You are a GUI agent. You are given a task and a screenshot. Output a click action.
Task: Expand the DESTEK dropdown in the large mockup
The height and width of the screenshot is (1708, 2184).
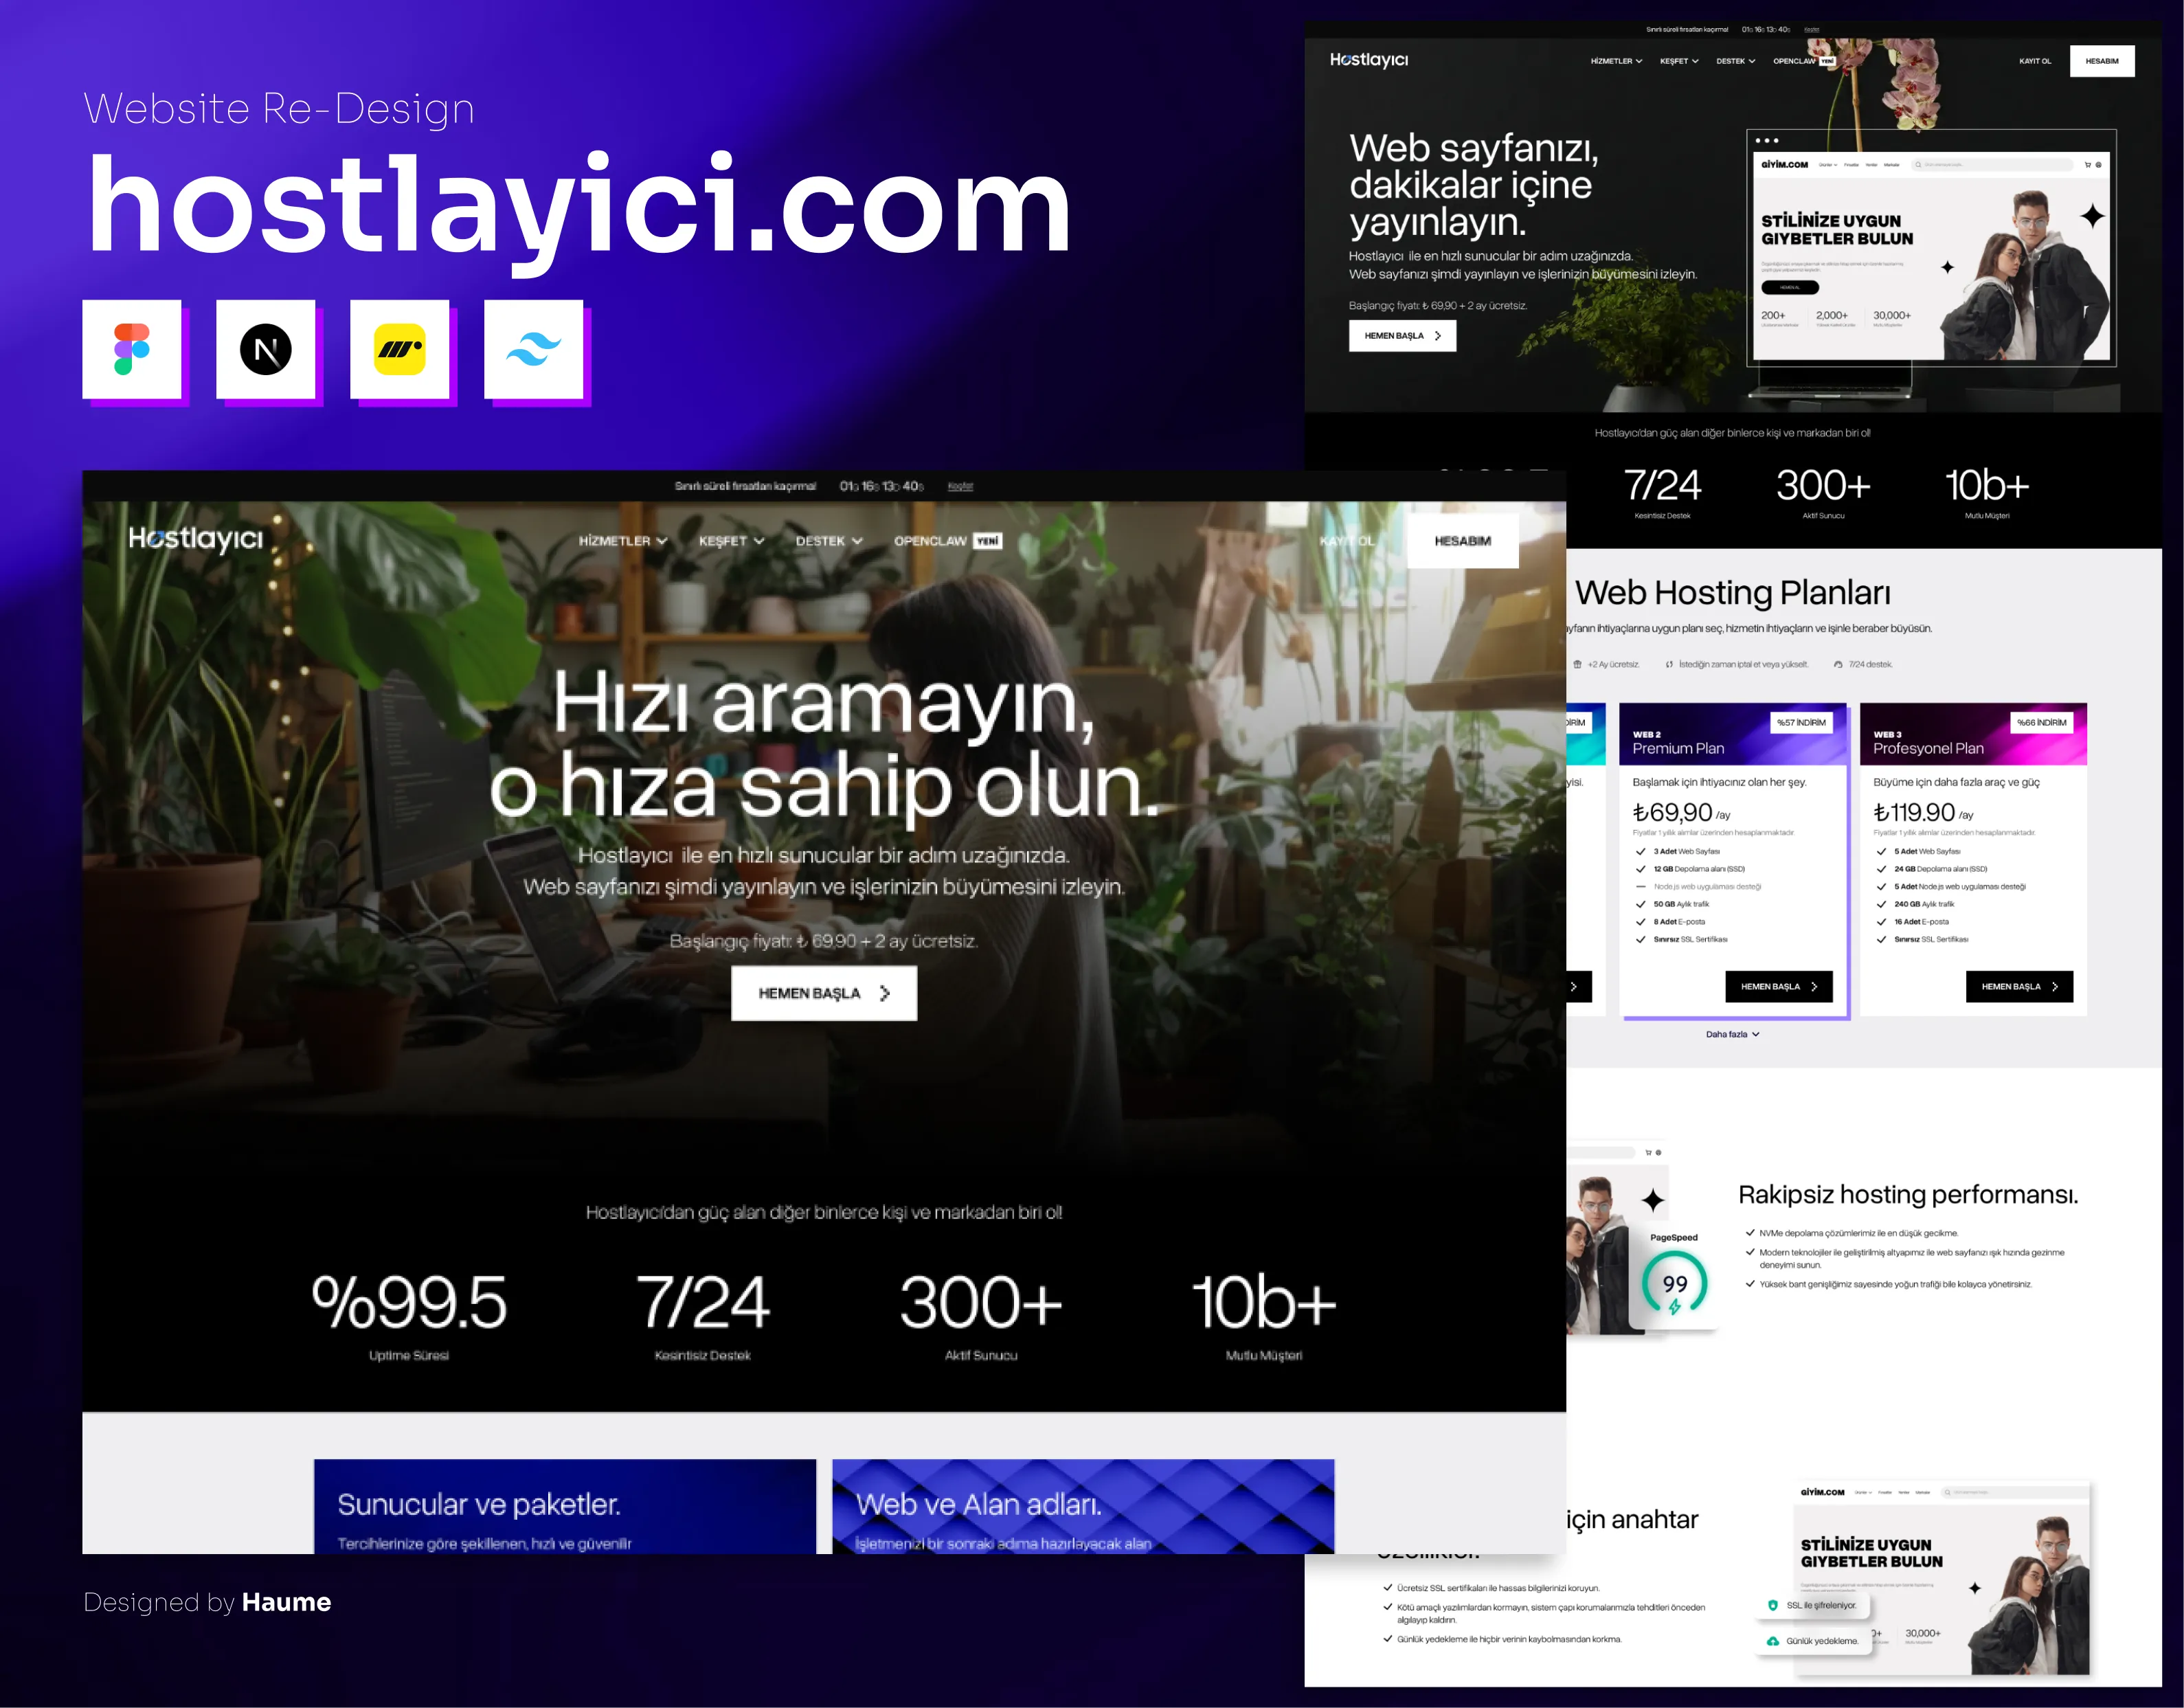click(828, 541)
